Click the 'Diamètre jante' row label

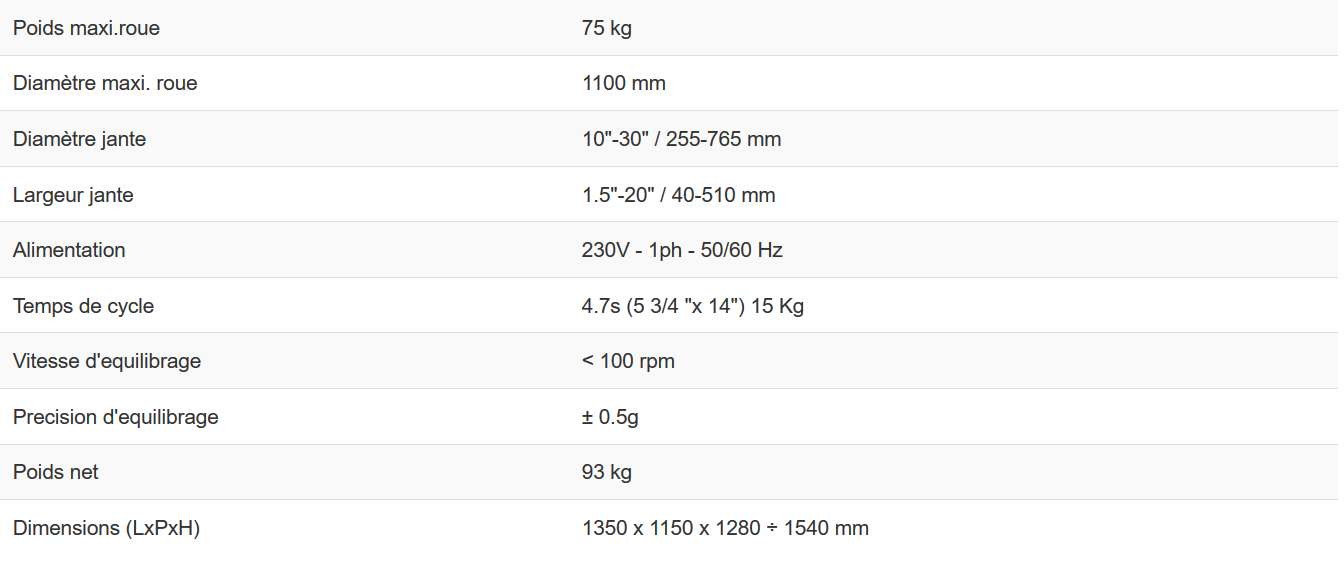click(x=79, y=139)
